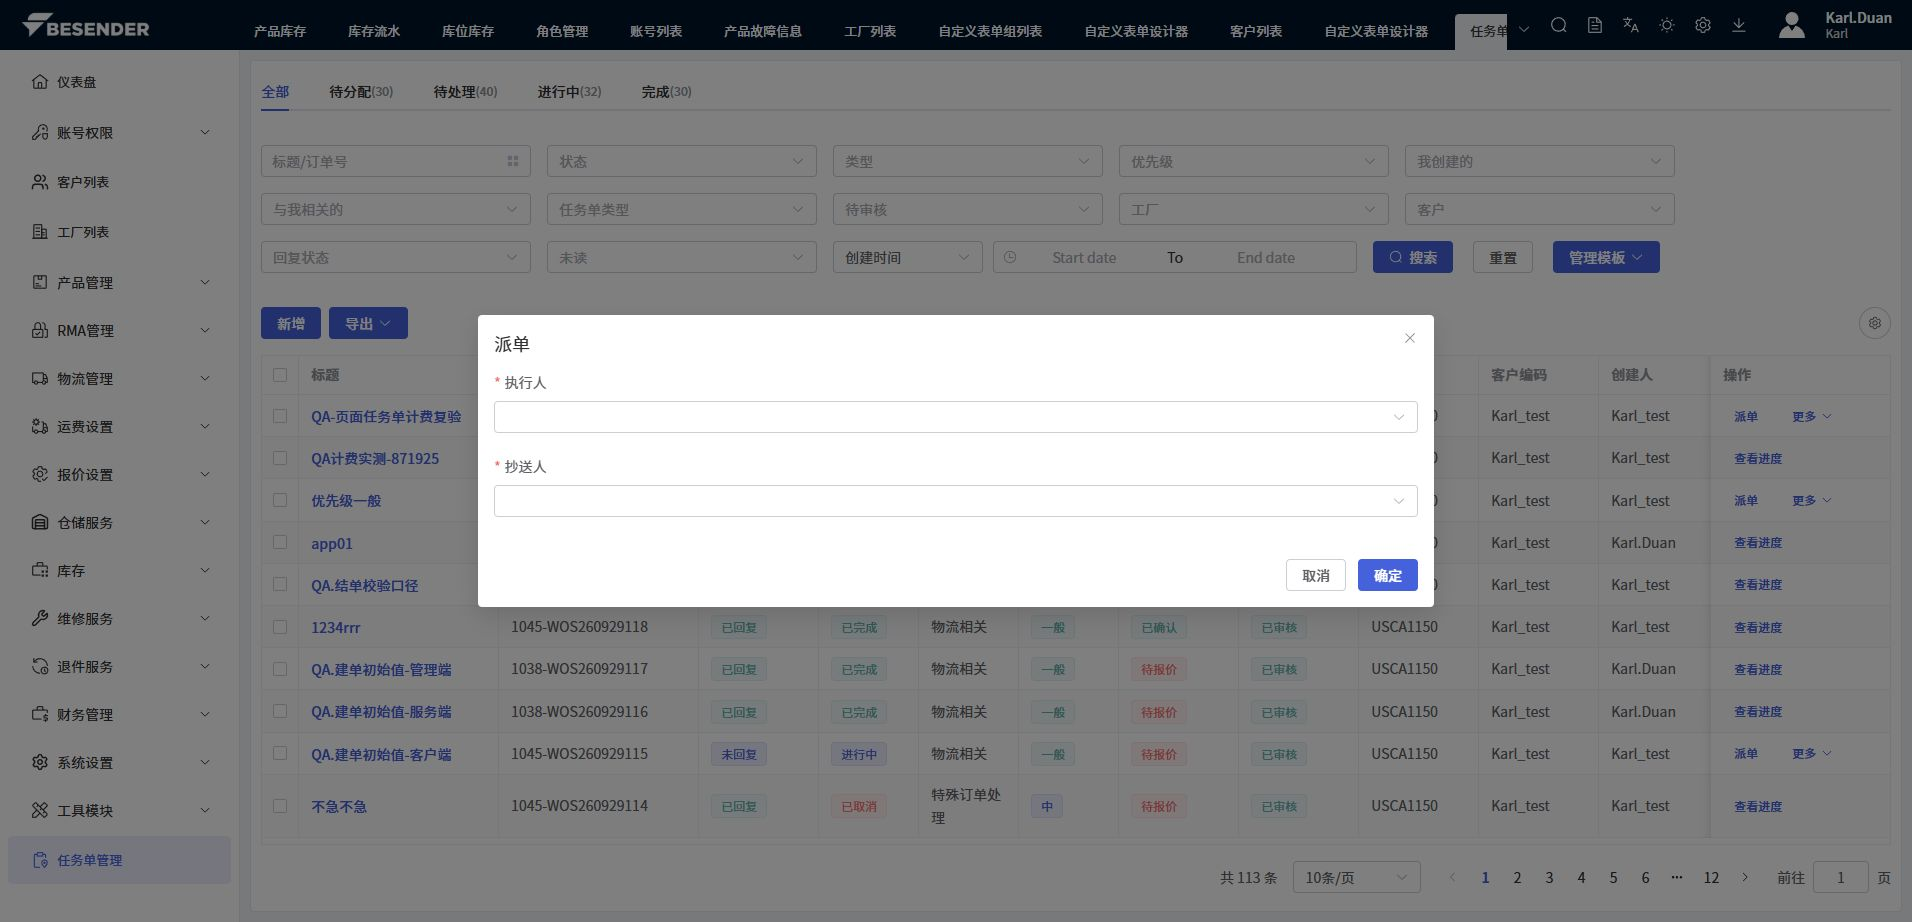This screenshot has width=1912, height=922.
Task: Click the download icon in top bar
Action: coord(1738,25)
